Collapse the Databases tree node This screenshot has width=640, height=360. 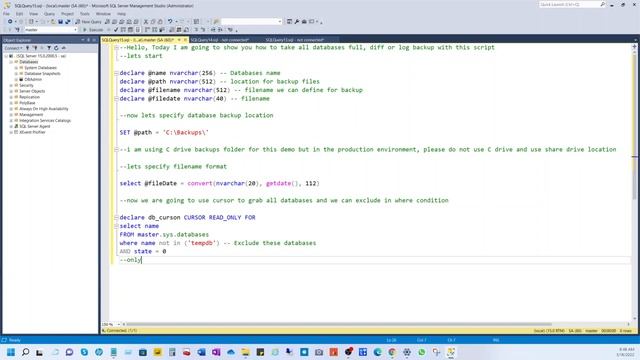tap(11, 62)
